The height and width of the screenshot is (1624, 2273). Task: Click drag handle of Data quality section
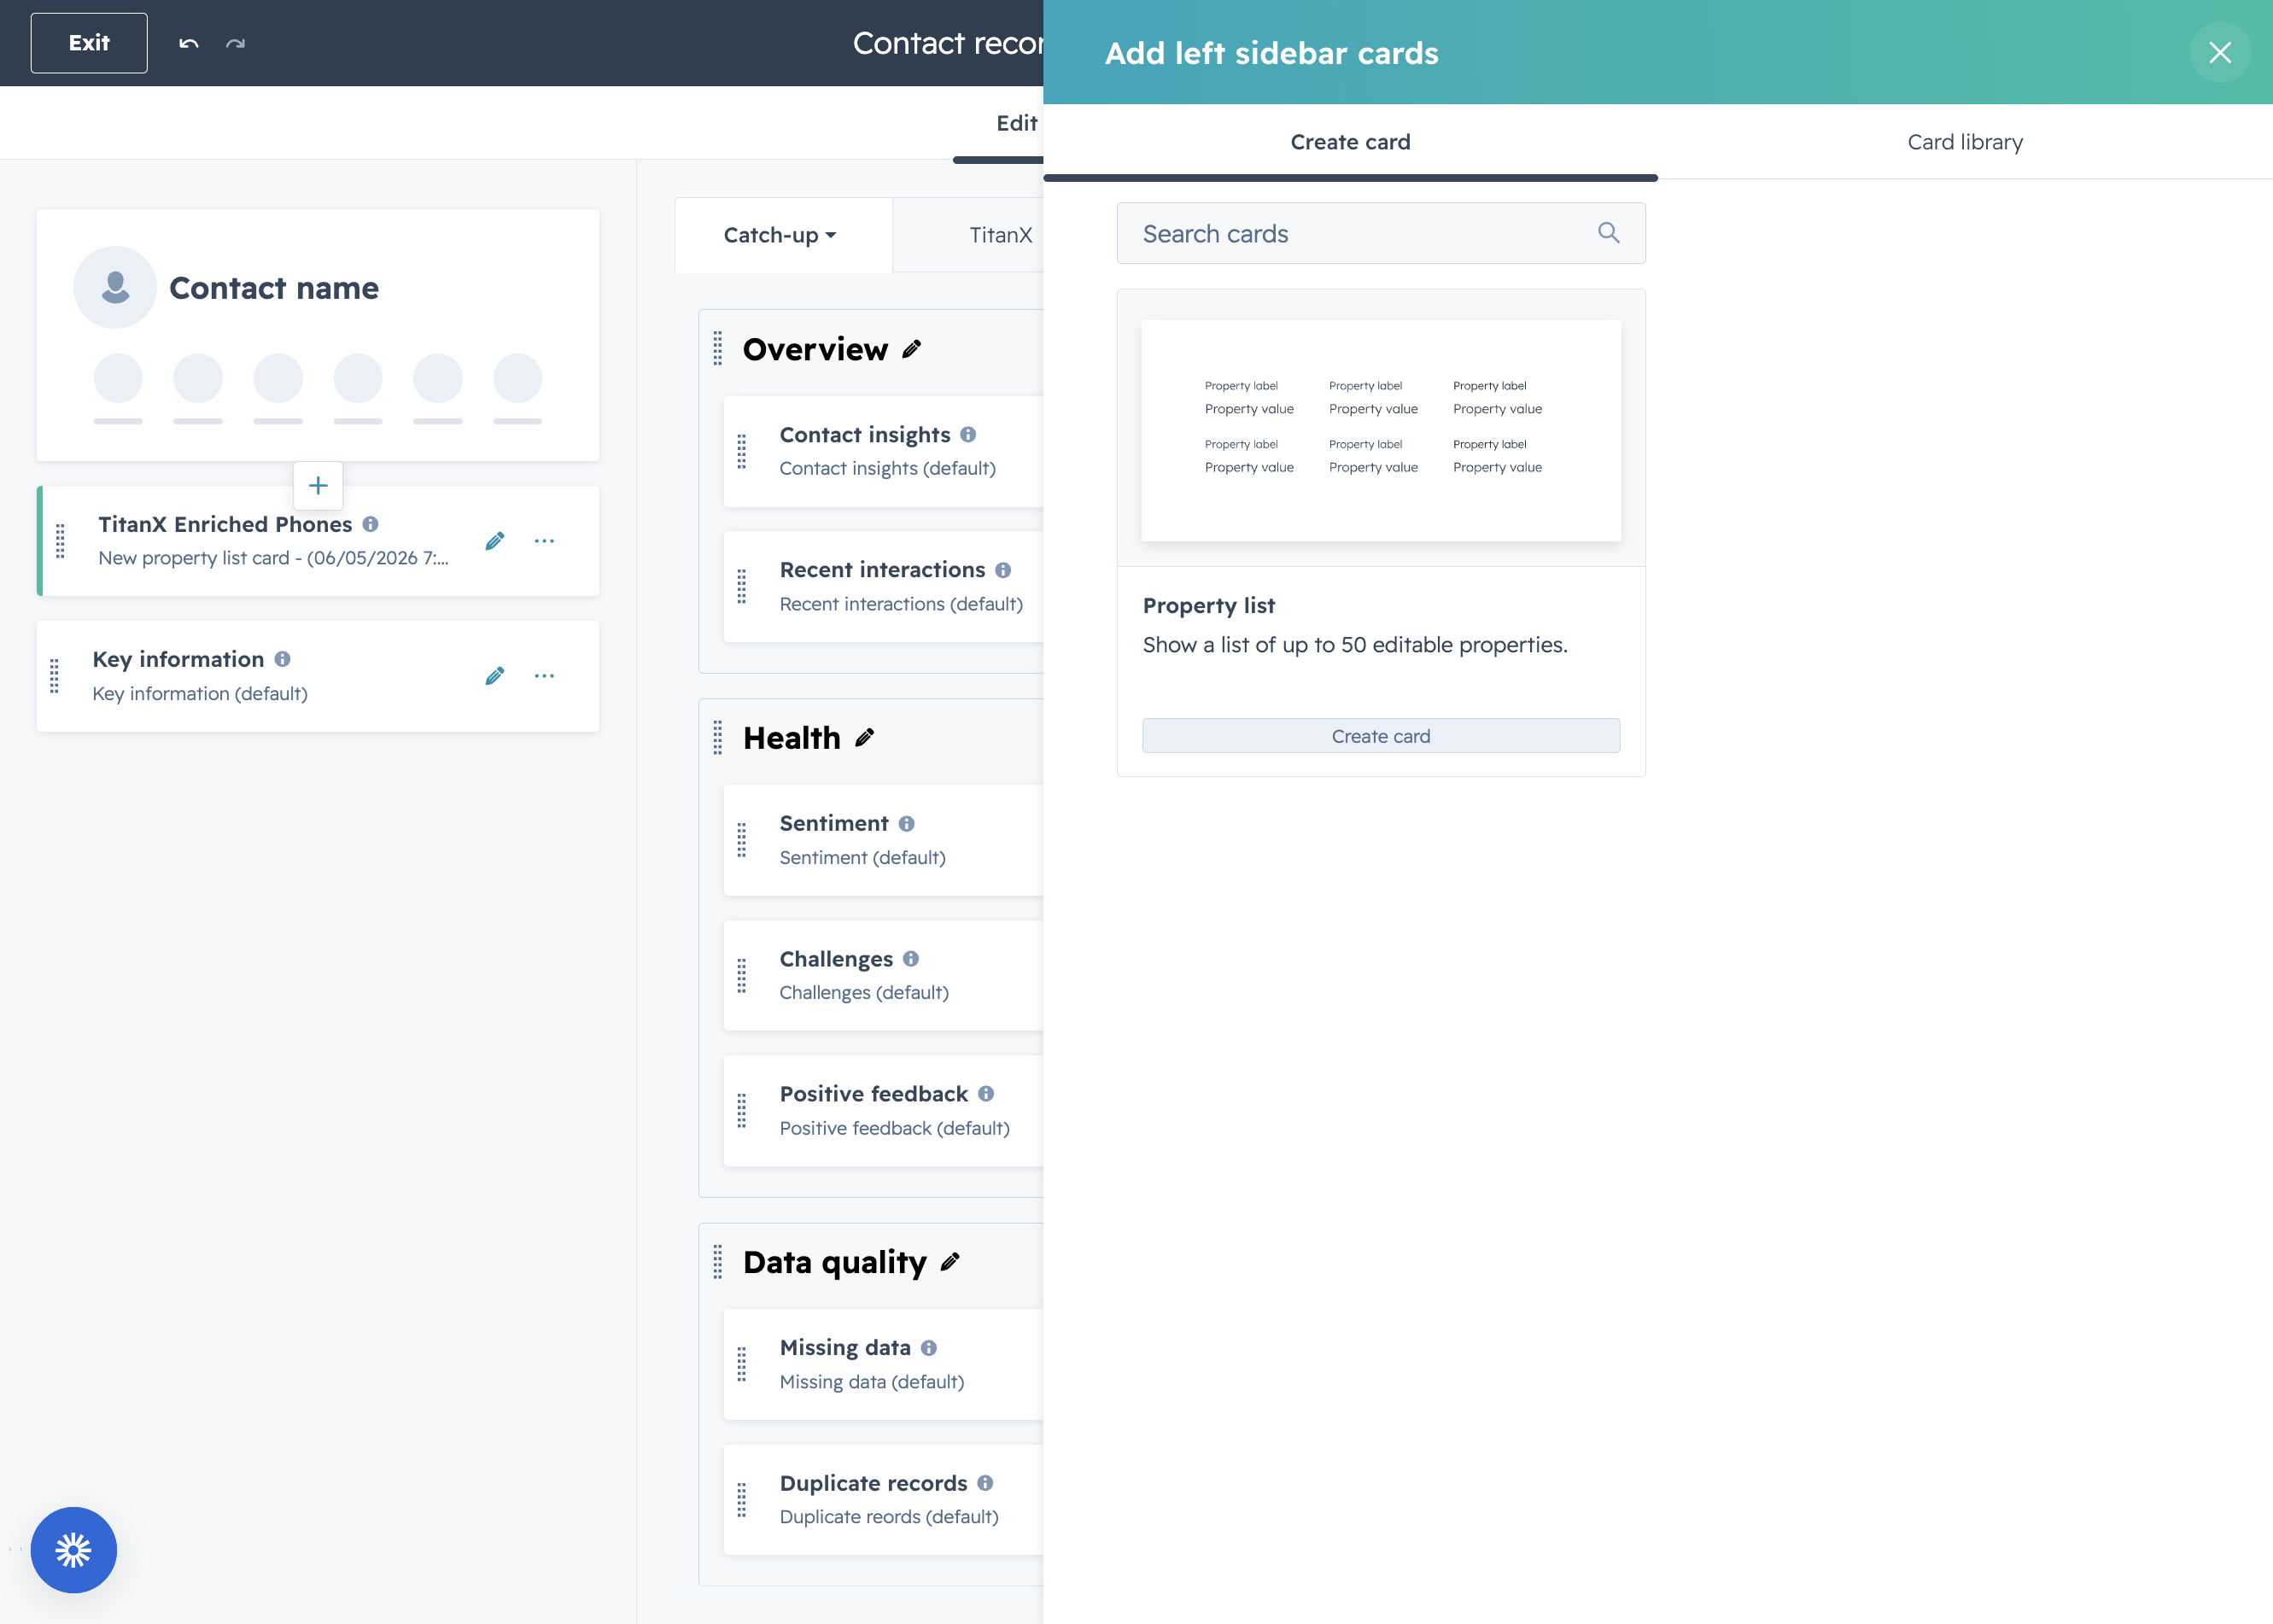tap(718, 1262)
